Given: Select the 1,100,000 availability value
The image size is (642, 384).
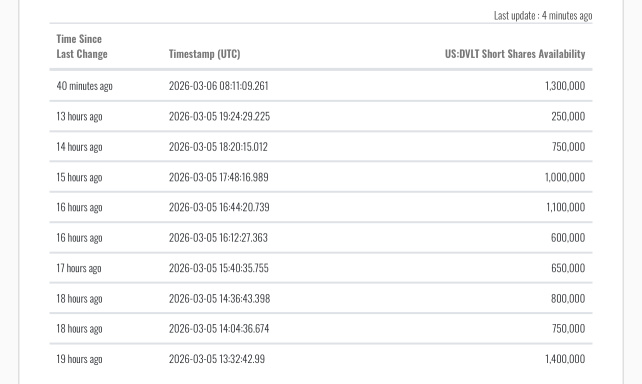Looking at the screenshot, I should [x=565, y=207].
